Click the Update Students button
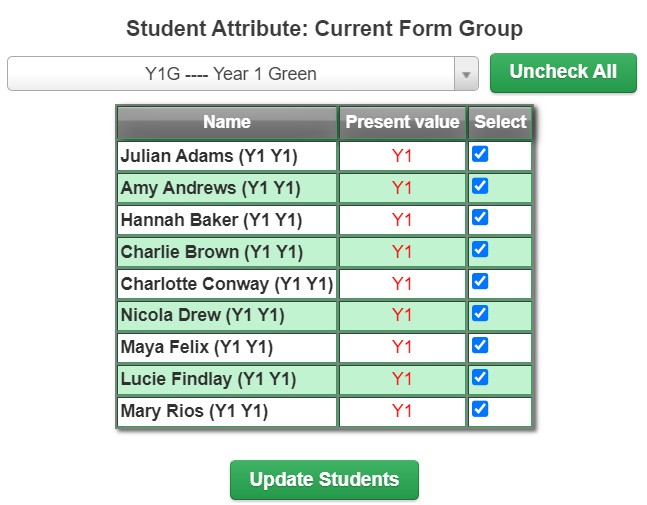 coord(324,480)
